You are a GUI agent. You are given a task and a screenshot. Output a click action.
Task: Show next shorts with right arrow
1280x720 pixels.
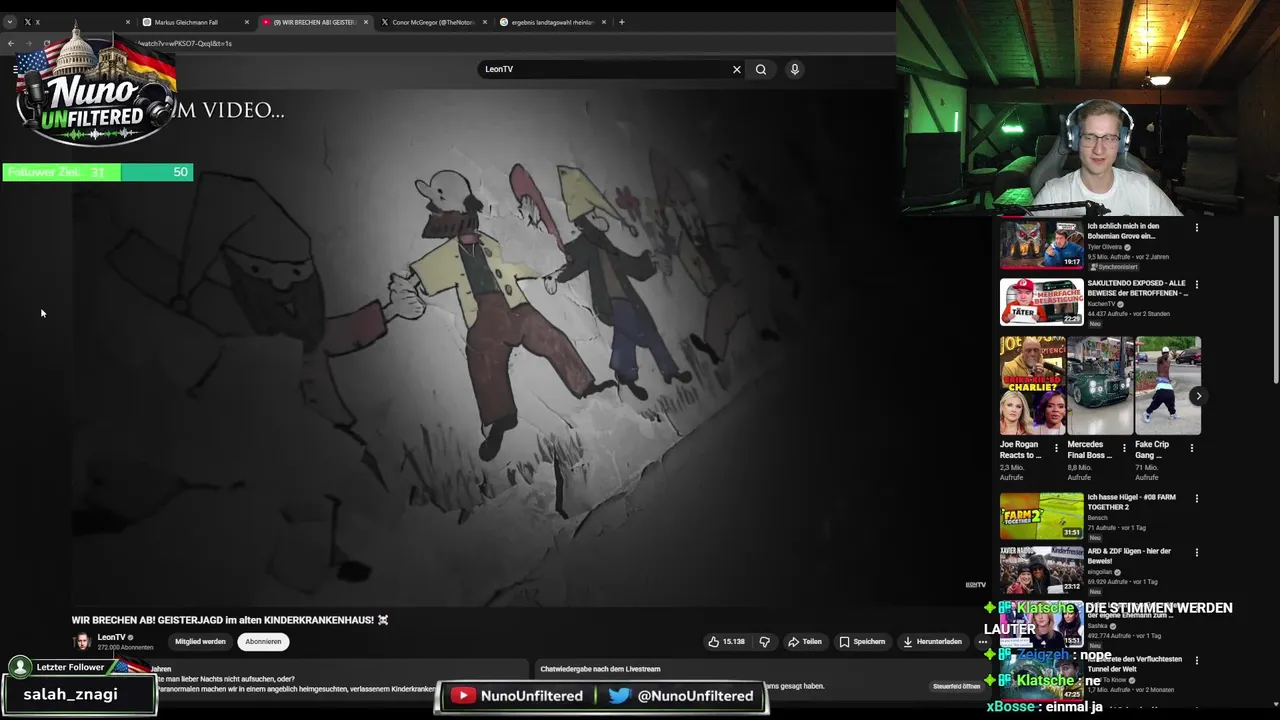click(x=1199, y=396)
